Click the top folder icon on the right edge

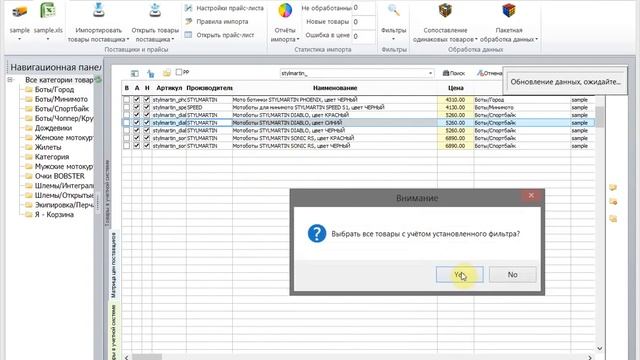tap(613, 187)
